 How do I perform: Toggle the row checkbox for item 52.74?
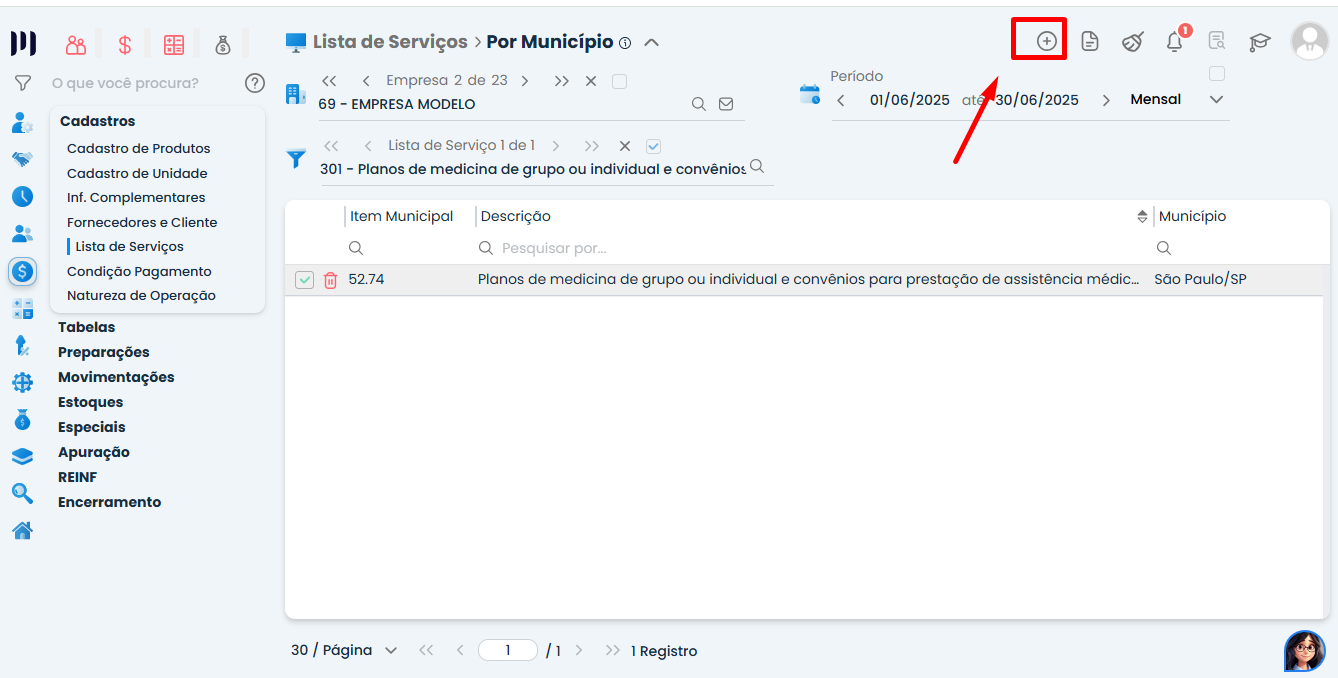point(305,280)
